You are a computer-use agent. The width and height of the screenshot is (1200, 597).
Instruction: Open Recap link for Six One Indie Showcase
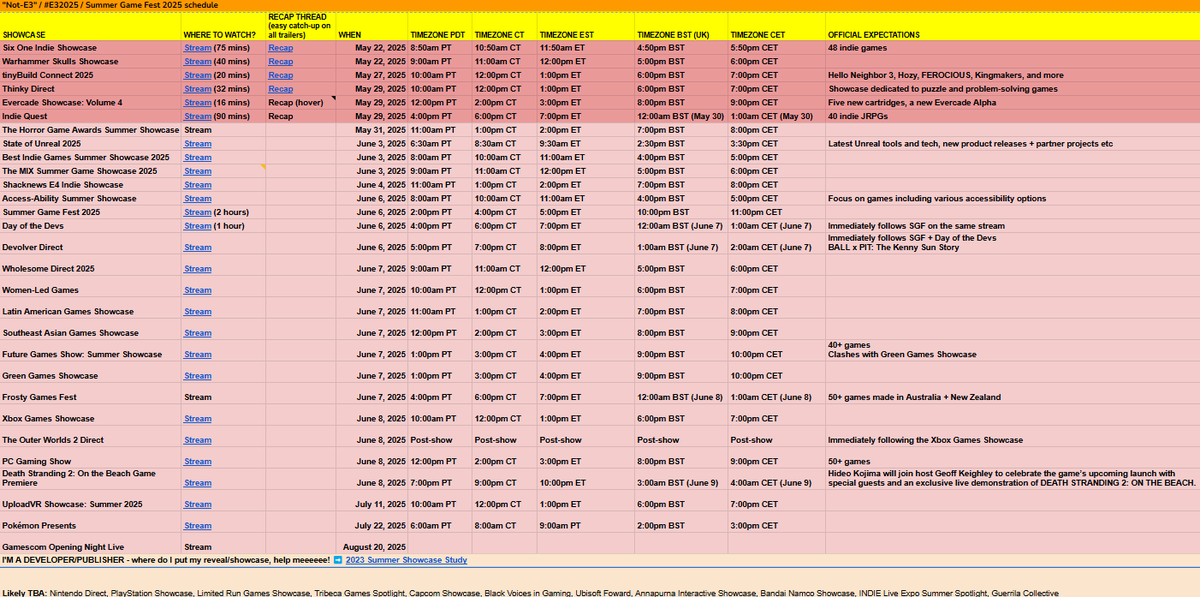280,48
